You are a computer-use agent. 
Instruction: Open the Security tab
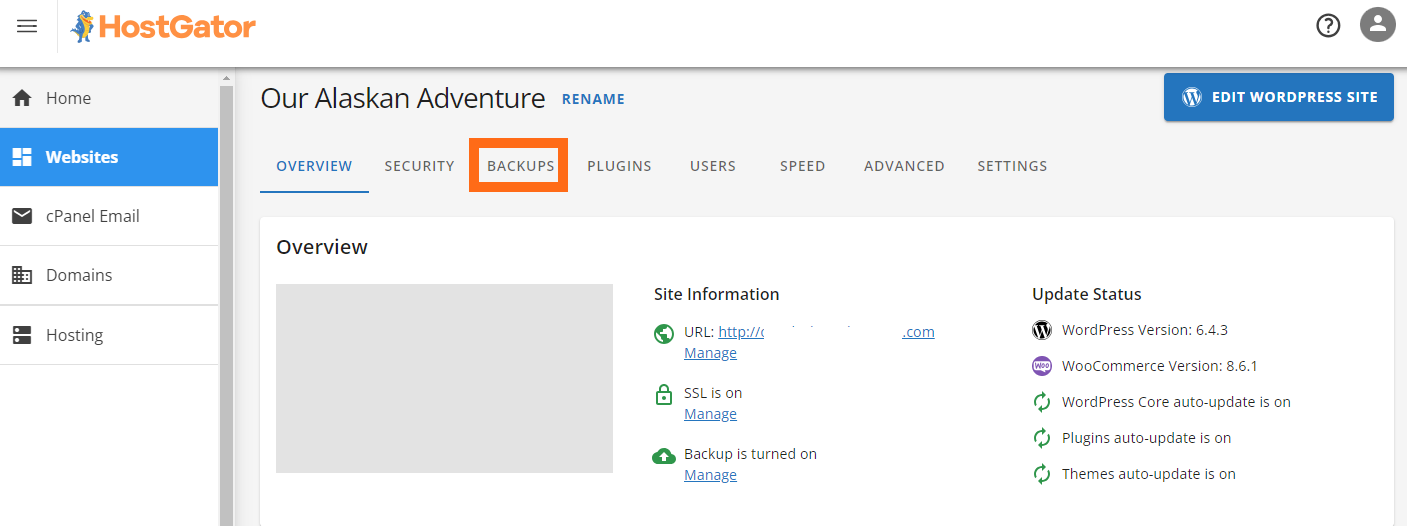pyautogui.click(x=419, y=166)
